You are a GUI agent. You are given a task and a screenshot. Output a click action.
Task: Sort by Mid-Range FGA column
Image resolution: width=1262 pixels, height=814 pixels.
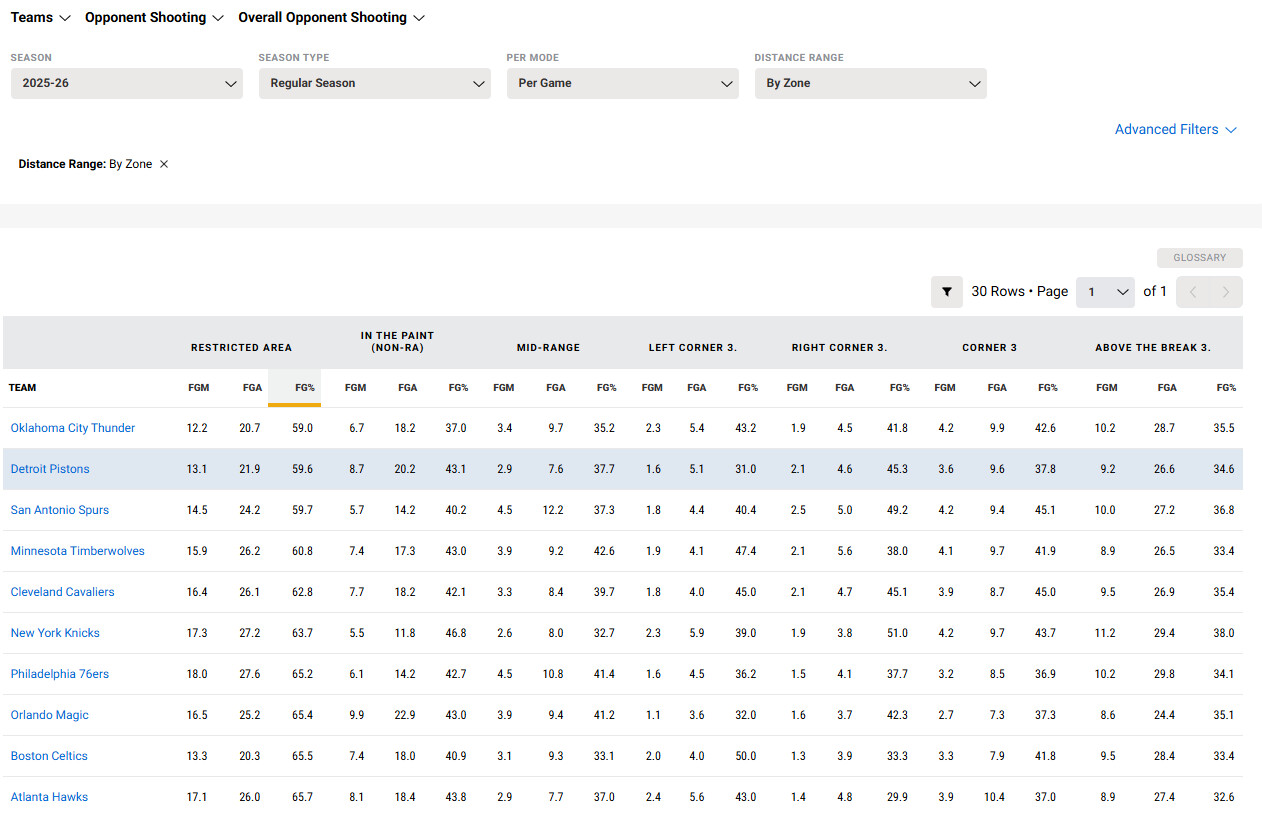555,388
